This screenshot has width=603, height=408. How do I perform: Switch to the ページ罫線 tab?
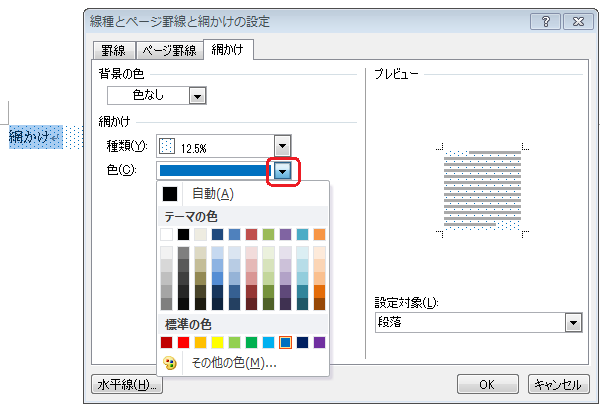click(165, 50)
